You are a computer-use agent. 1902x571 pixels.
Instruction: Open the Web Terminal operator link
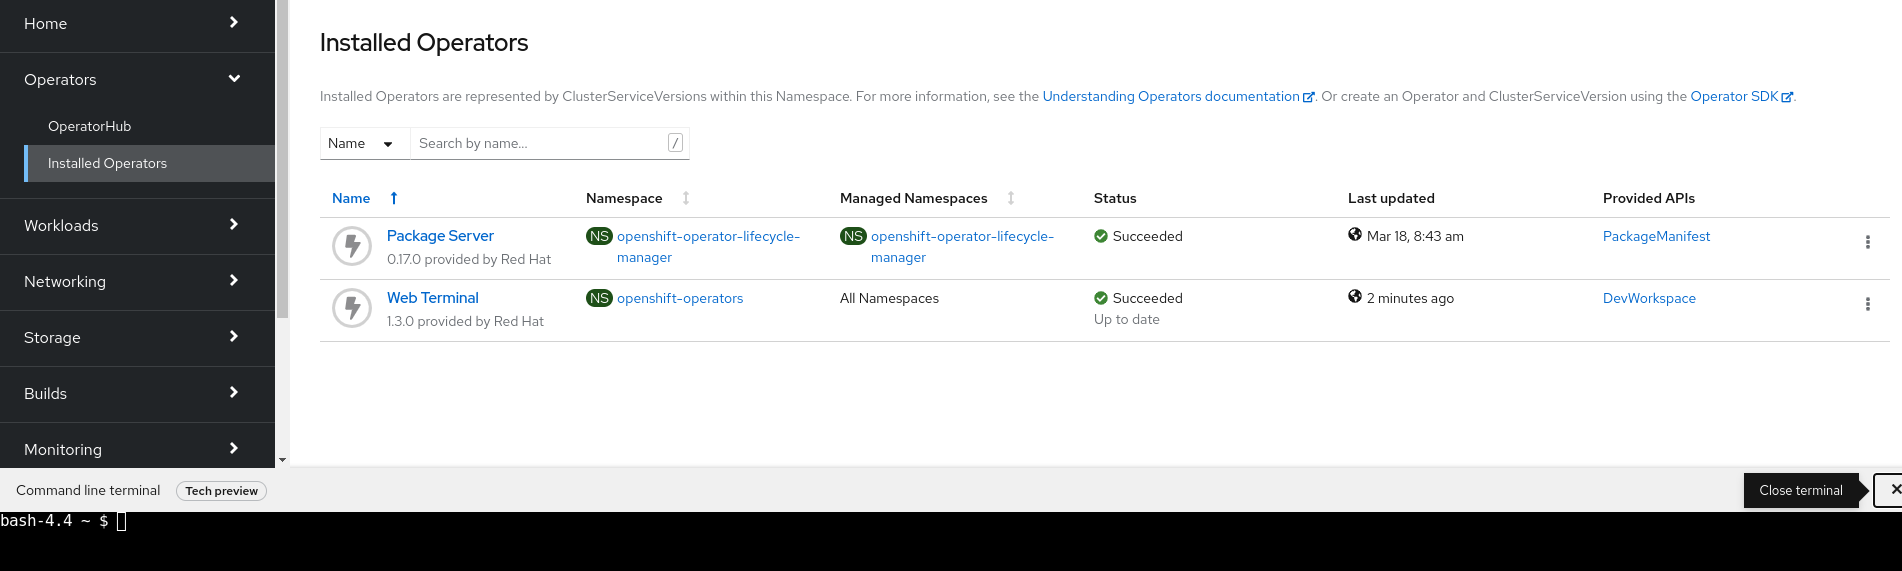pos(433,298)
